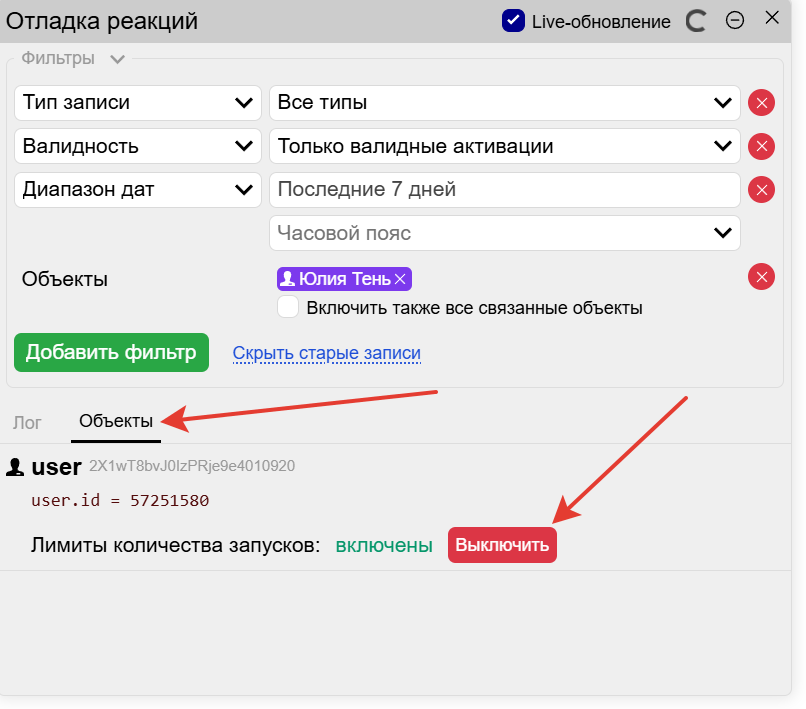Click the Выключить launch limits button
Image resolution: width=806 pixels, height=709 pixels.
point(502,545)
